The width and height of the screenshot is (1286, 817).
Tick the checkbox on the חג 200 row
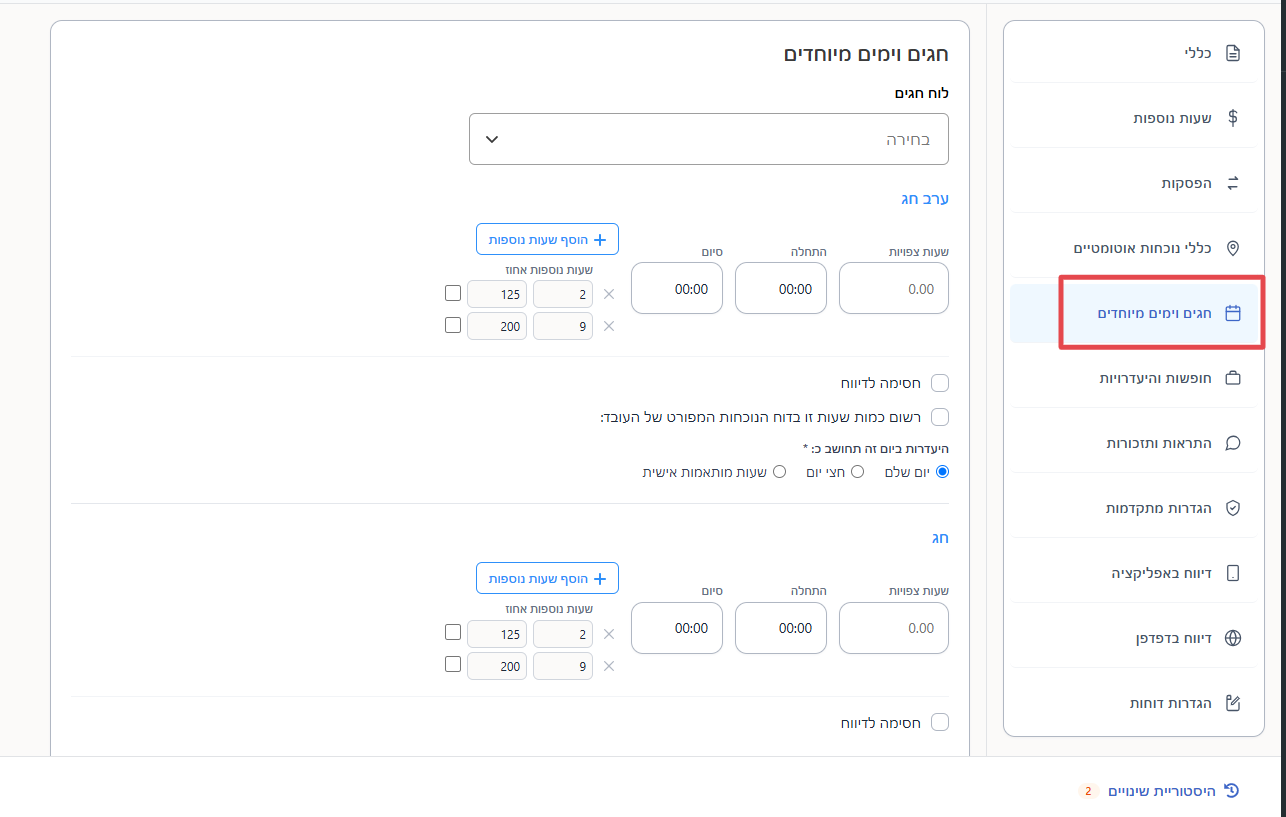453,664
